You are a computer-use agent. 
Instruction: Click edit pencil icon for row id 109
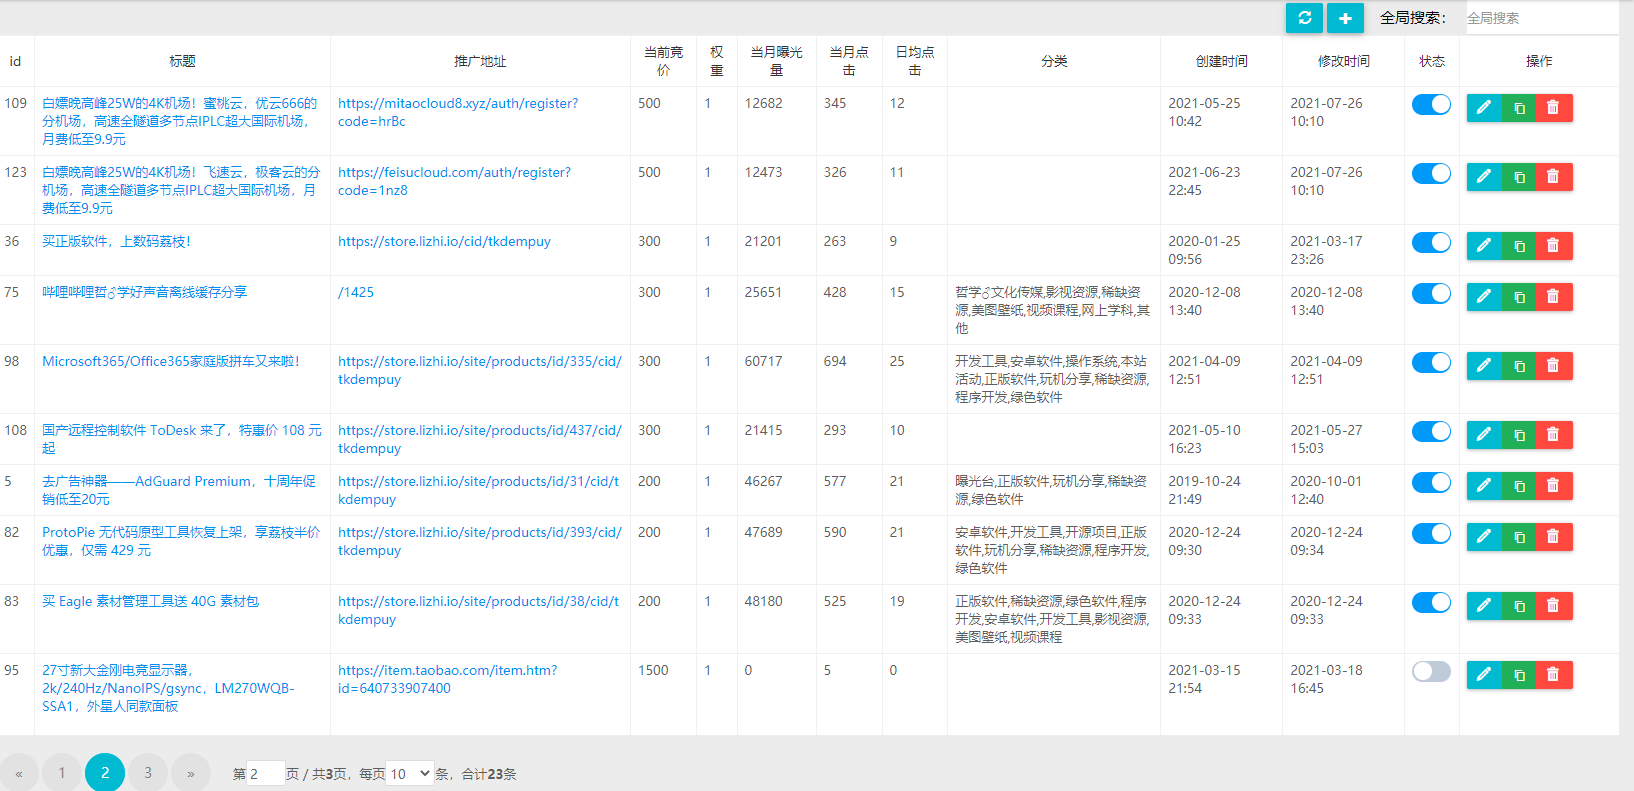pos(1484,108)
